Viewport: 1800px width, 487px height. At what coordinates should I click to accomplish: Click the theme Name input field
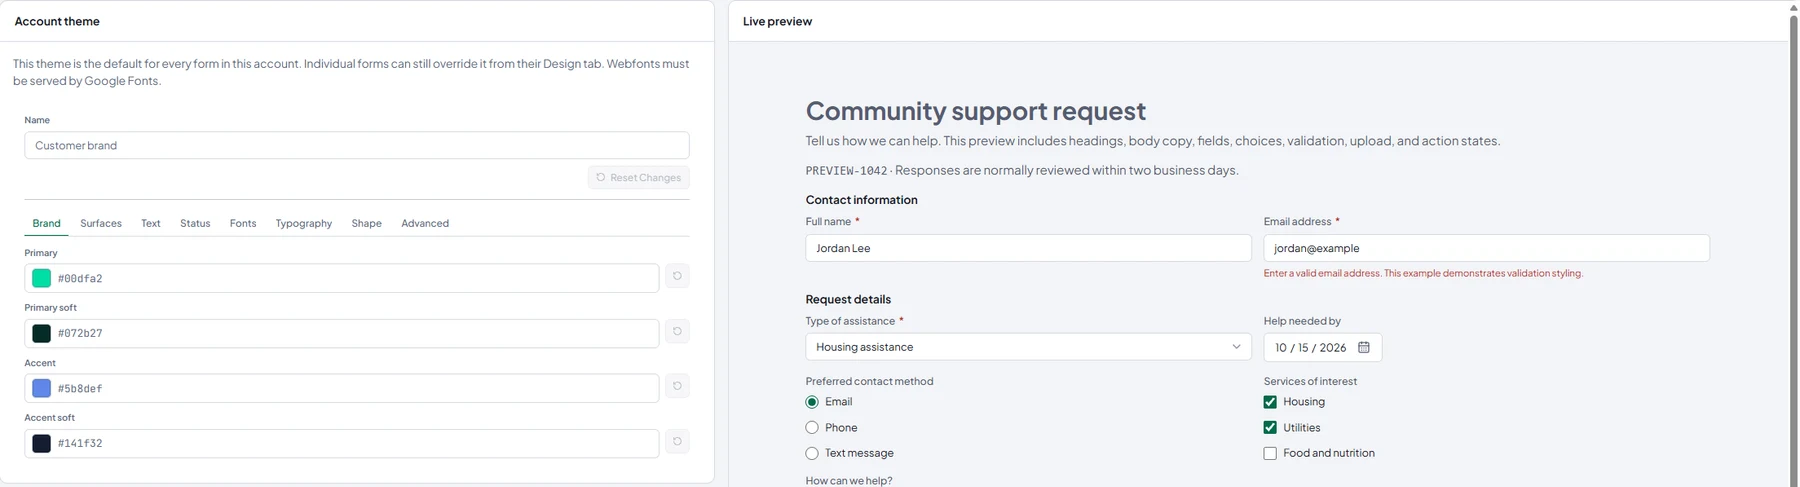tap(357, 145)
